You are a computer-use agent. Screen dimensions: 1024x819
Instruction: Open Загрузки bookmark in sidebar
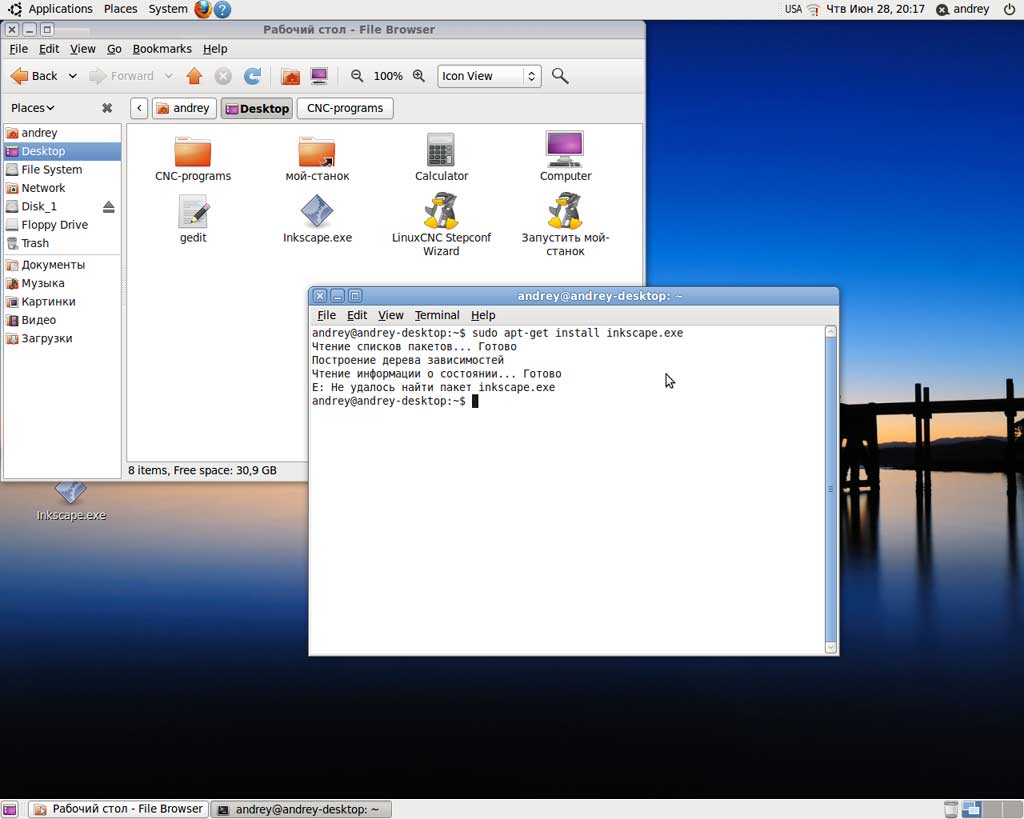[62, 338]
